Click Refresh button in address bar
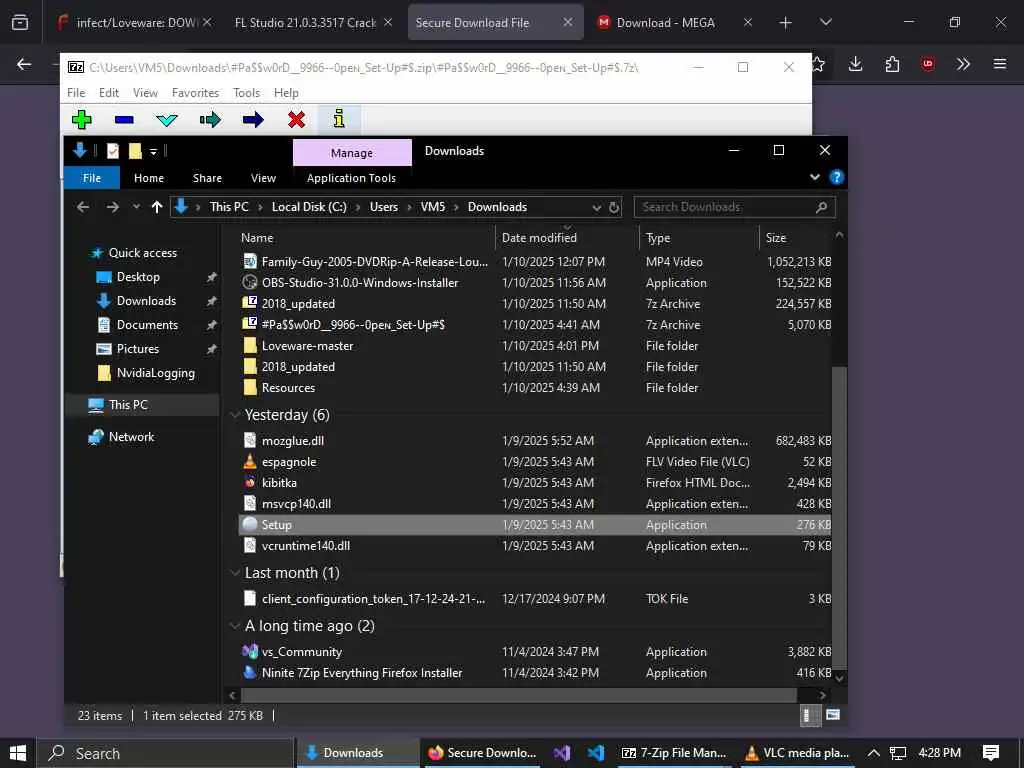This screenshot has width=1024, height=768. [x=614, y=208]
